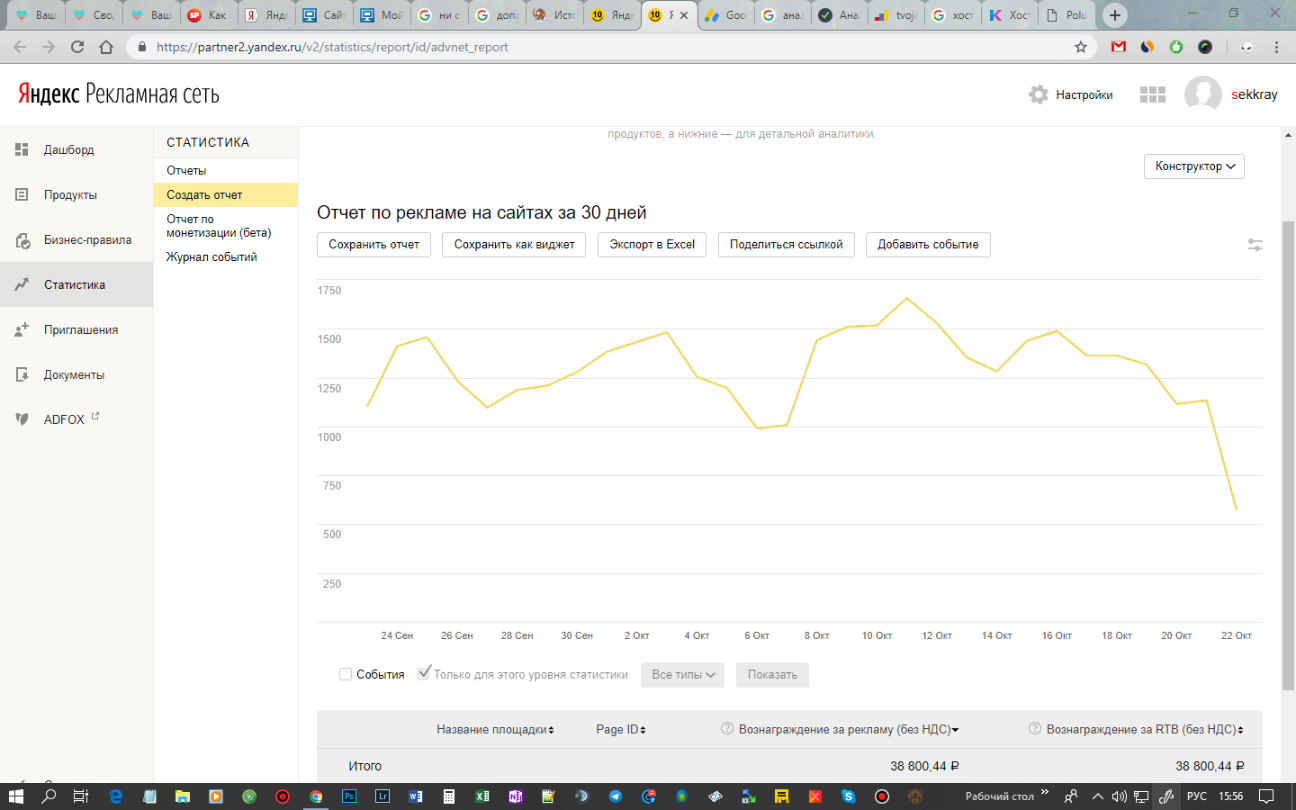The width and height of the screenshot is (1296, 810).
Task: Select 'Журнал событий' menu item
Action: coord(211,257)
